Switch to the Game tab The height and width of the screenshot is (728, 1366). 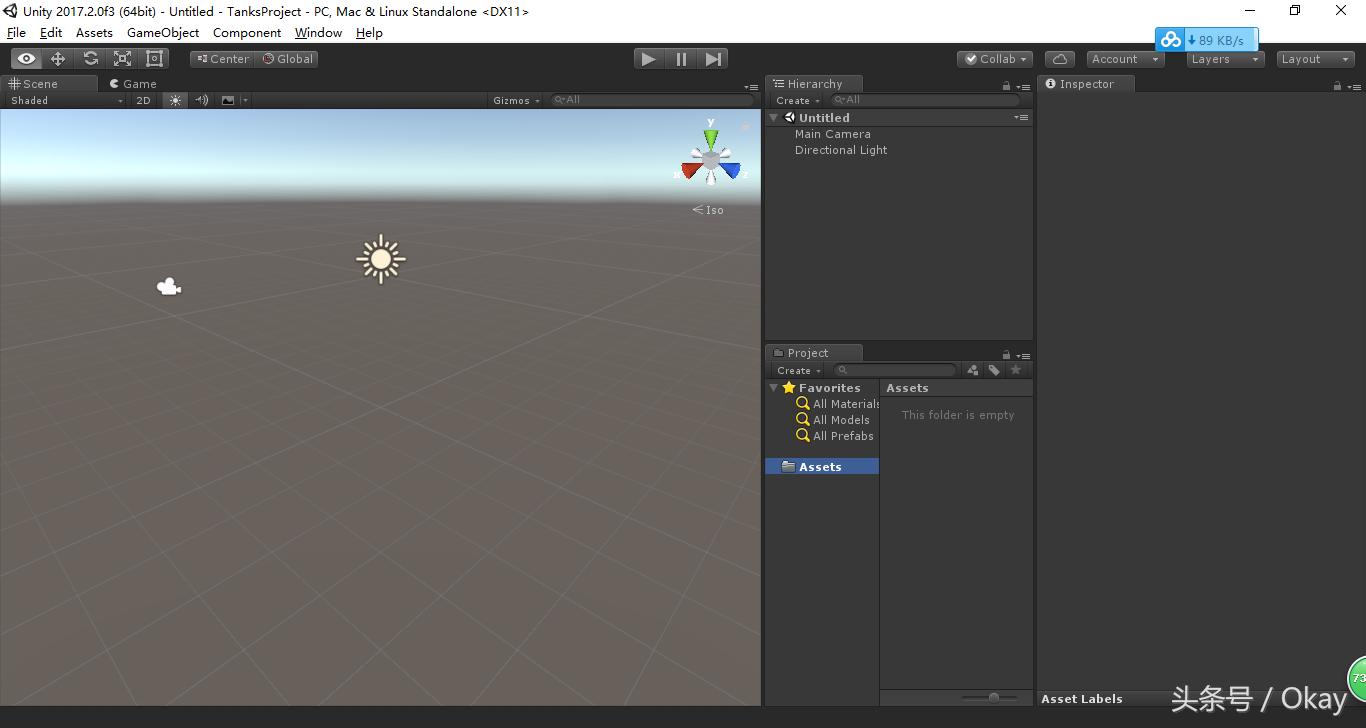click(x=133, y=83)
